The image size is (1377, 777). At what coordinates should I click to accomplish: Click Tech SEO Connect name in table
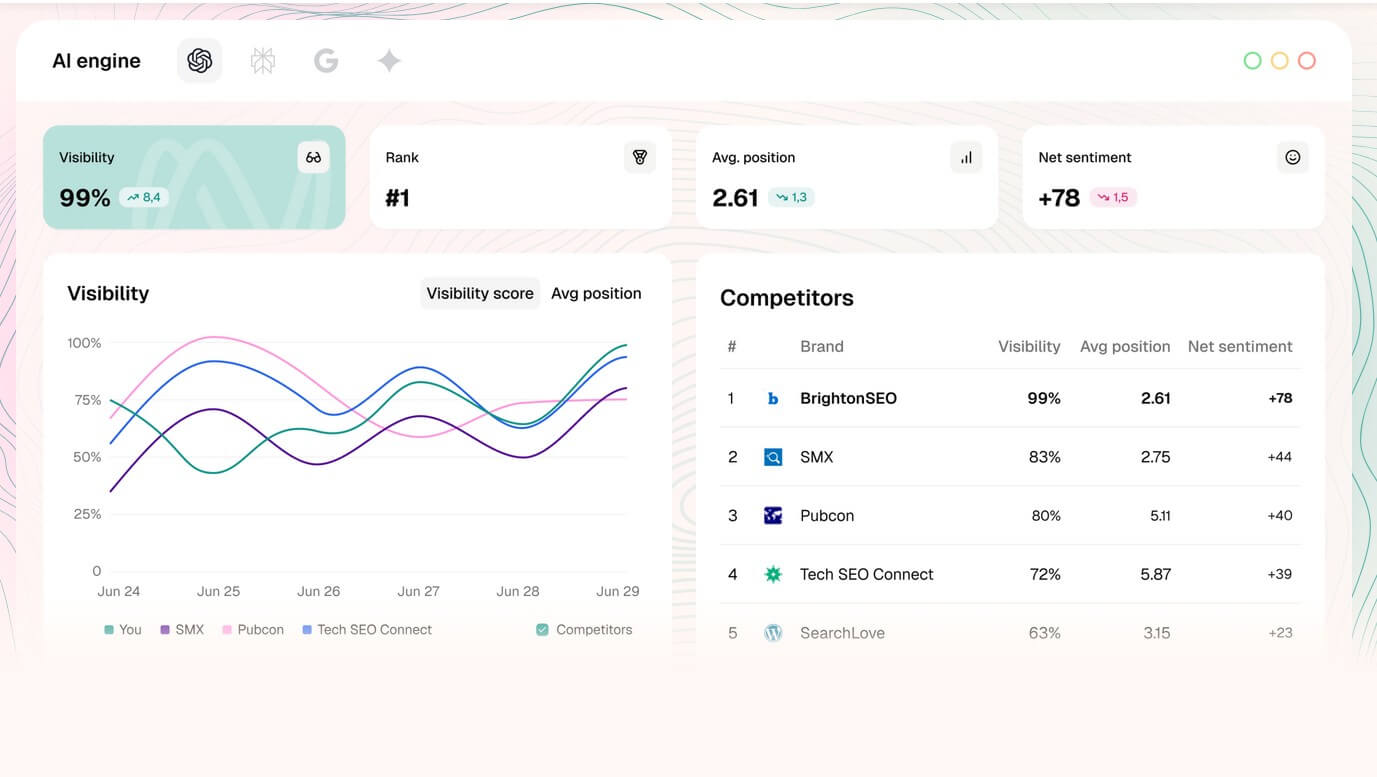[867, 574]
